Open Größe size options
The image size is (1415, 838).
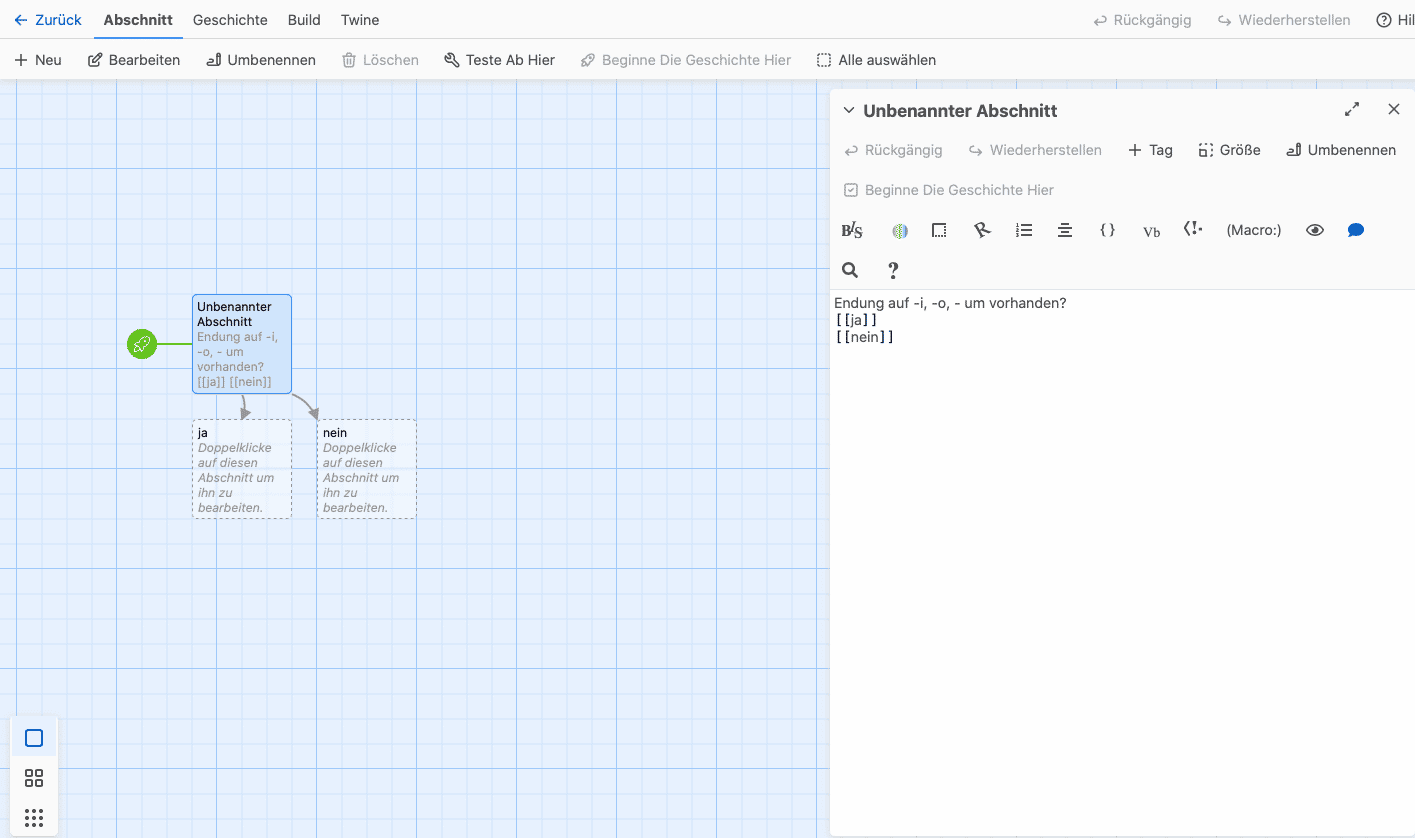coord(1229,150)
